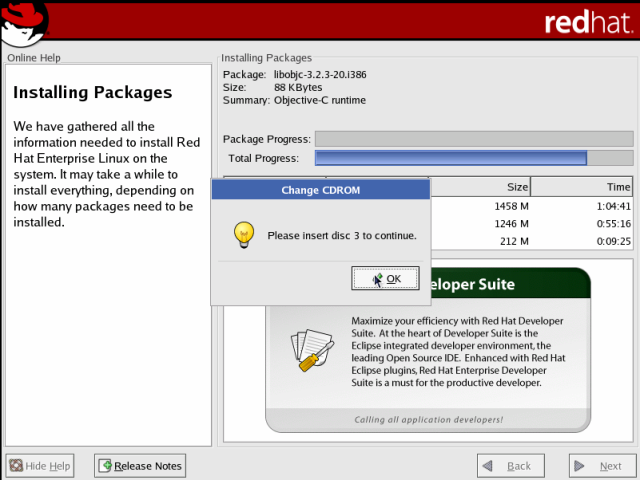Click 'Calling all application developers!' caption

(429, 420)
